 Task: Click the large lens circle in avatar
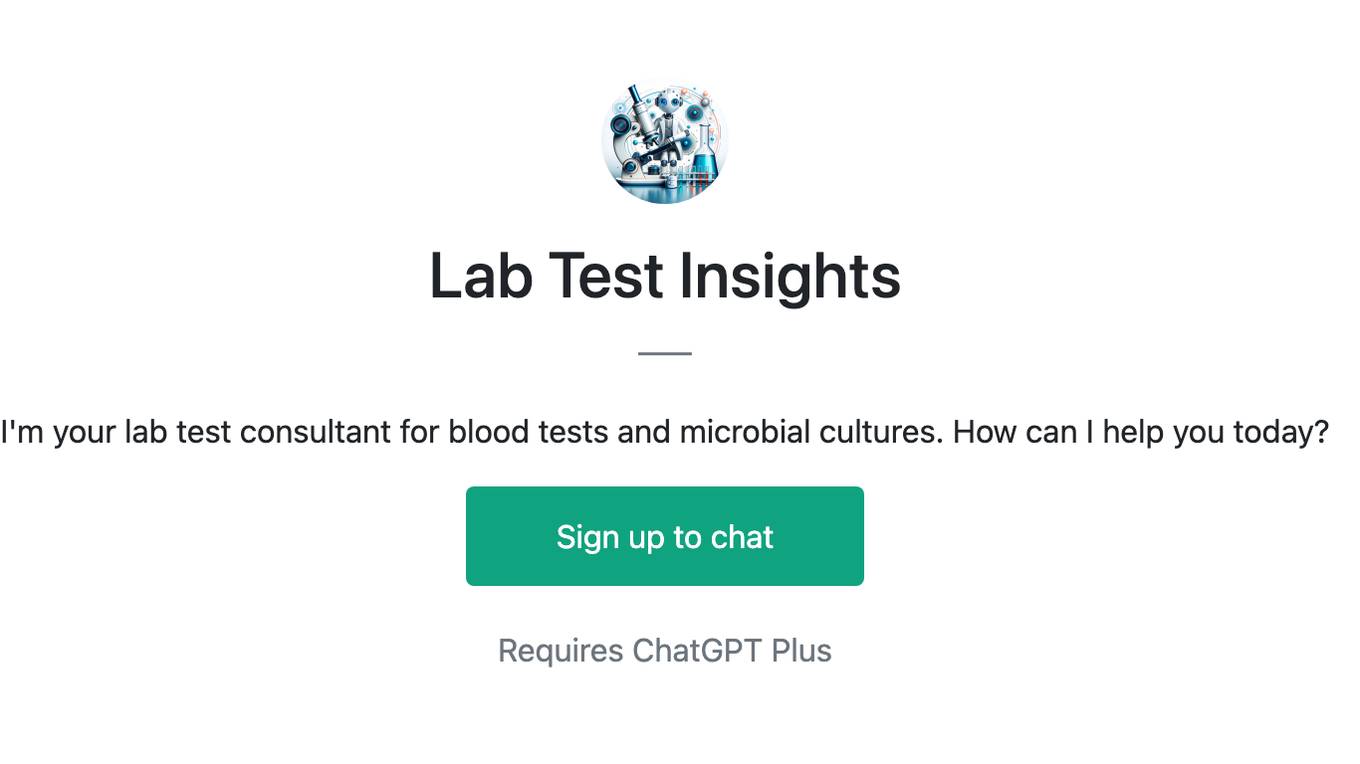pyautogui.click(x=621, y=124)
